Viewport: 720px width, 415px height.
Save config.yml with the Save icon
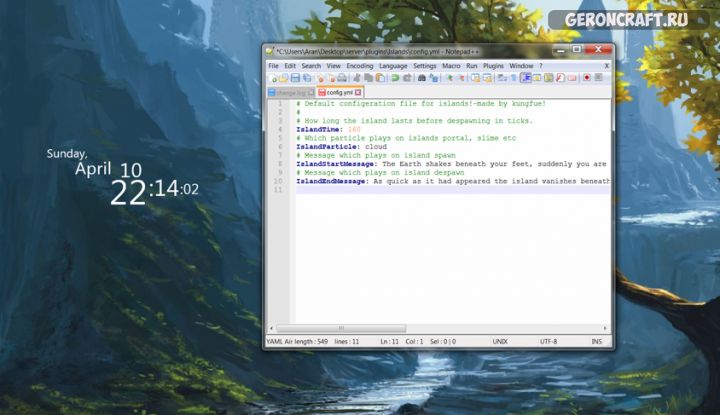tap(295, 78)
